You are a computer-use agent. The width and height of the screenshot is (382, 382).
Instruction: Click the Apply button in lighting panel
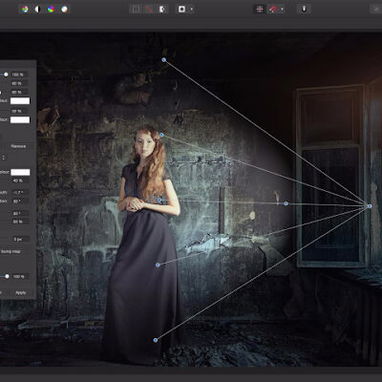click(x=21, y=293)
